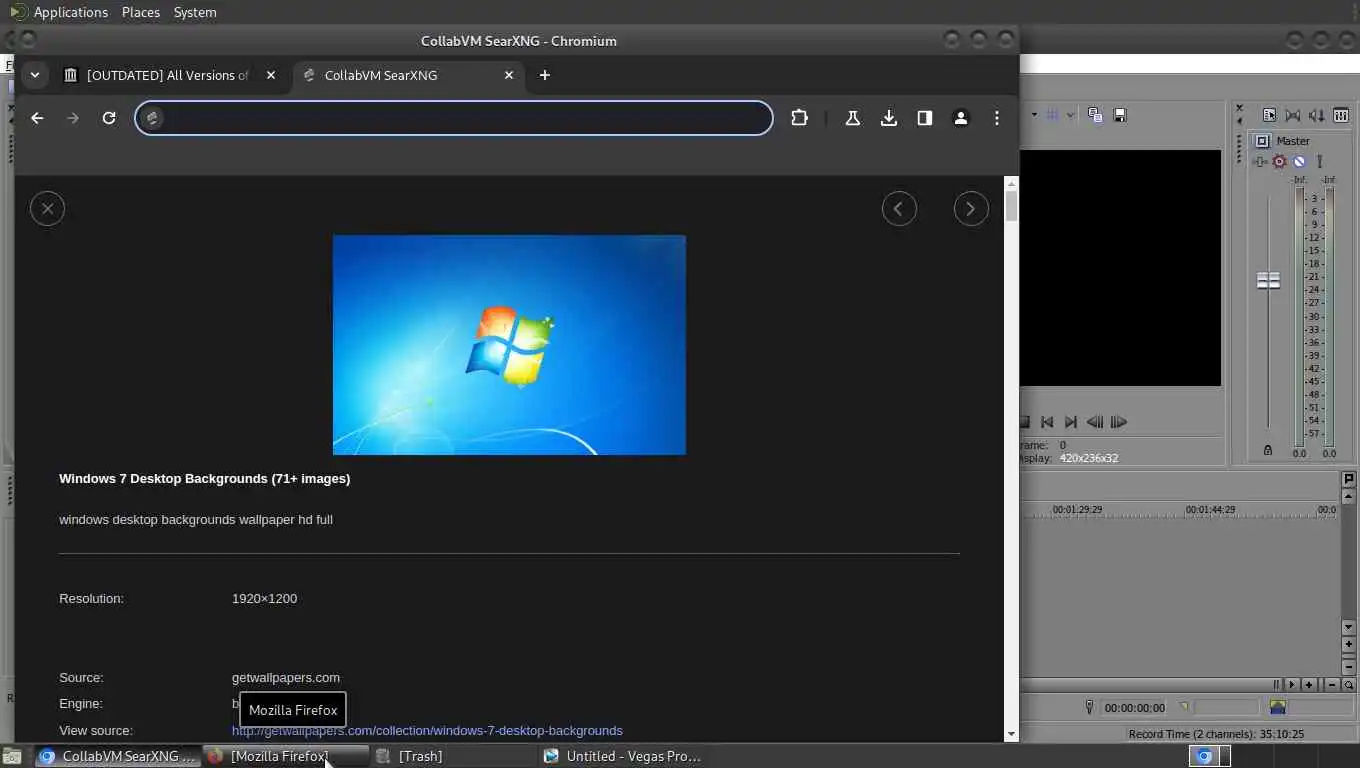Expand the tab search dropdown in Chromium
This screenshot has width=1360, height=768.
(x=35, y=75)
